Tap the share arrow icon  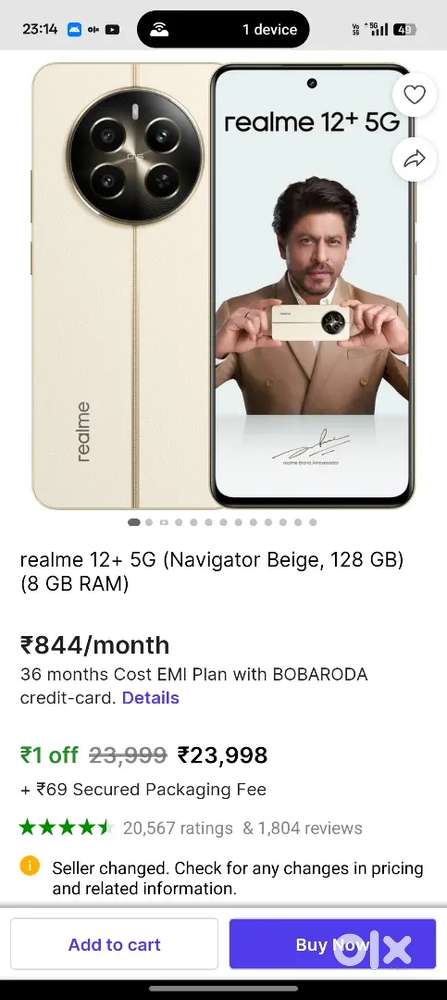point(414,159)
